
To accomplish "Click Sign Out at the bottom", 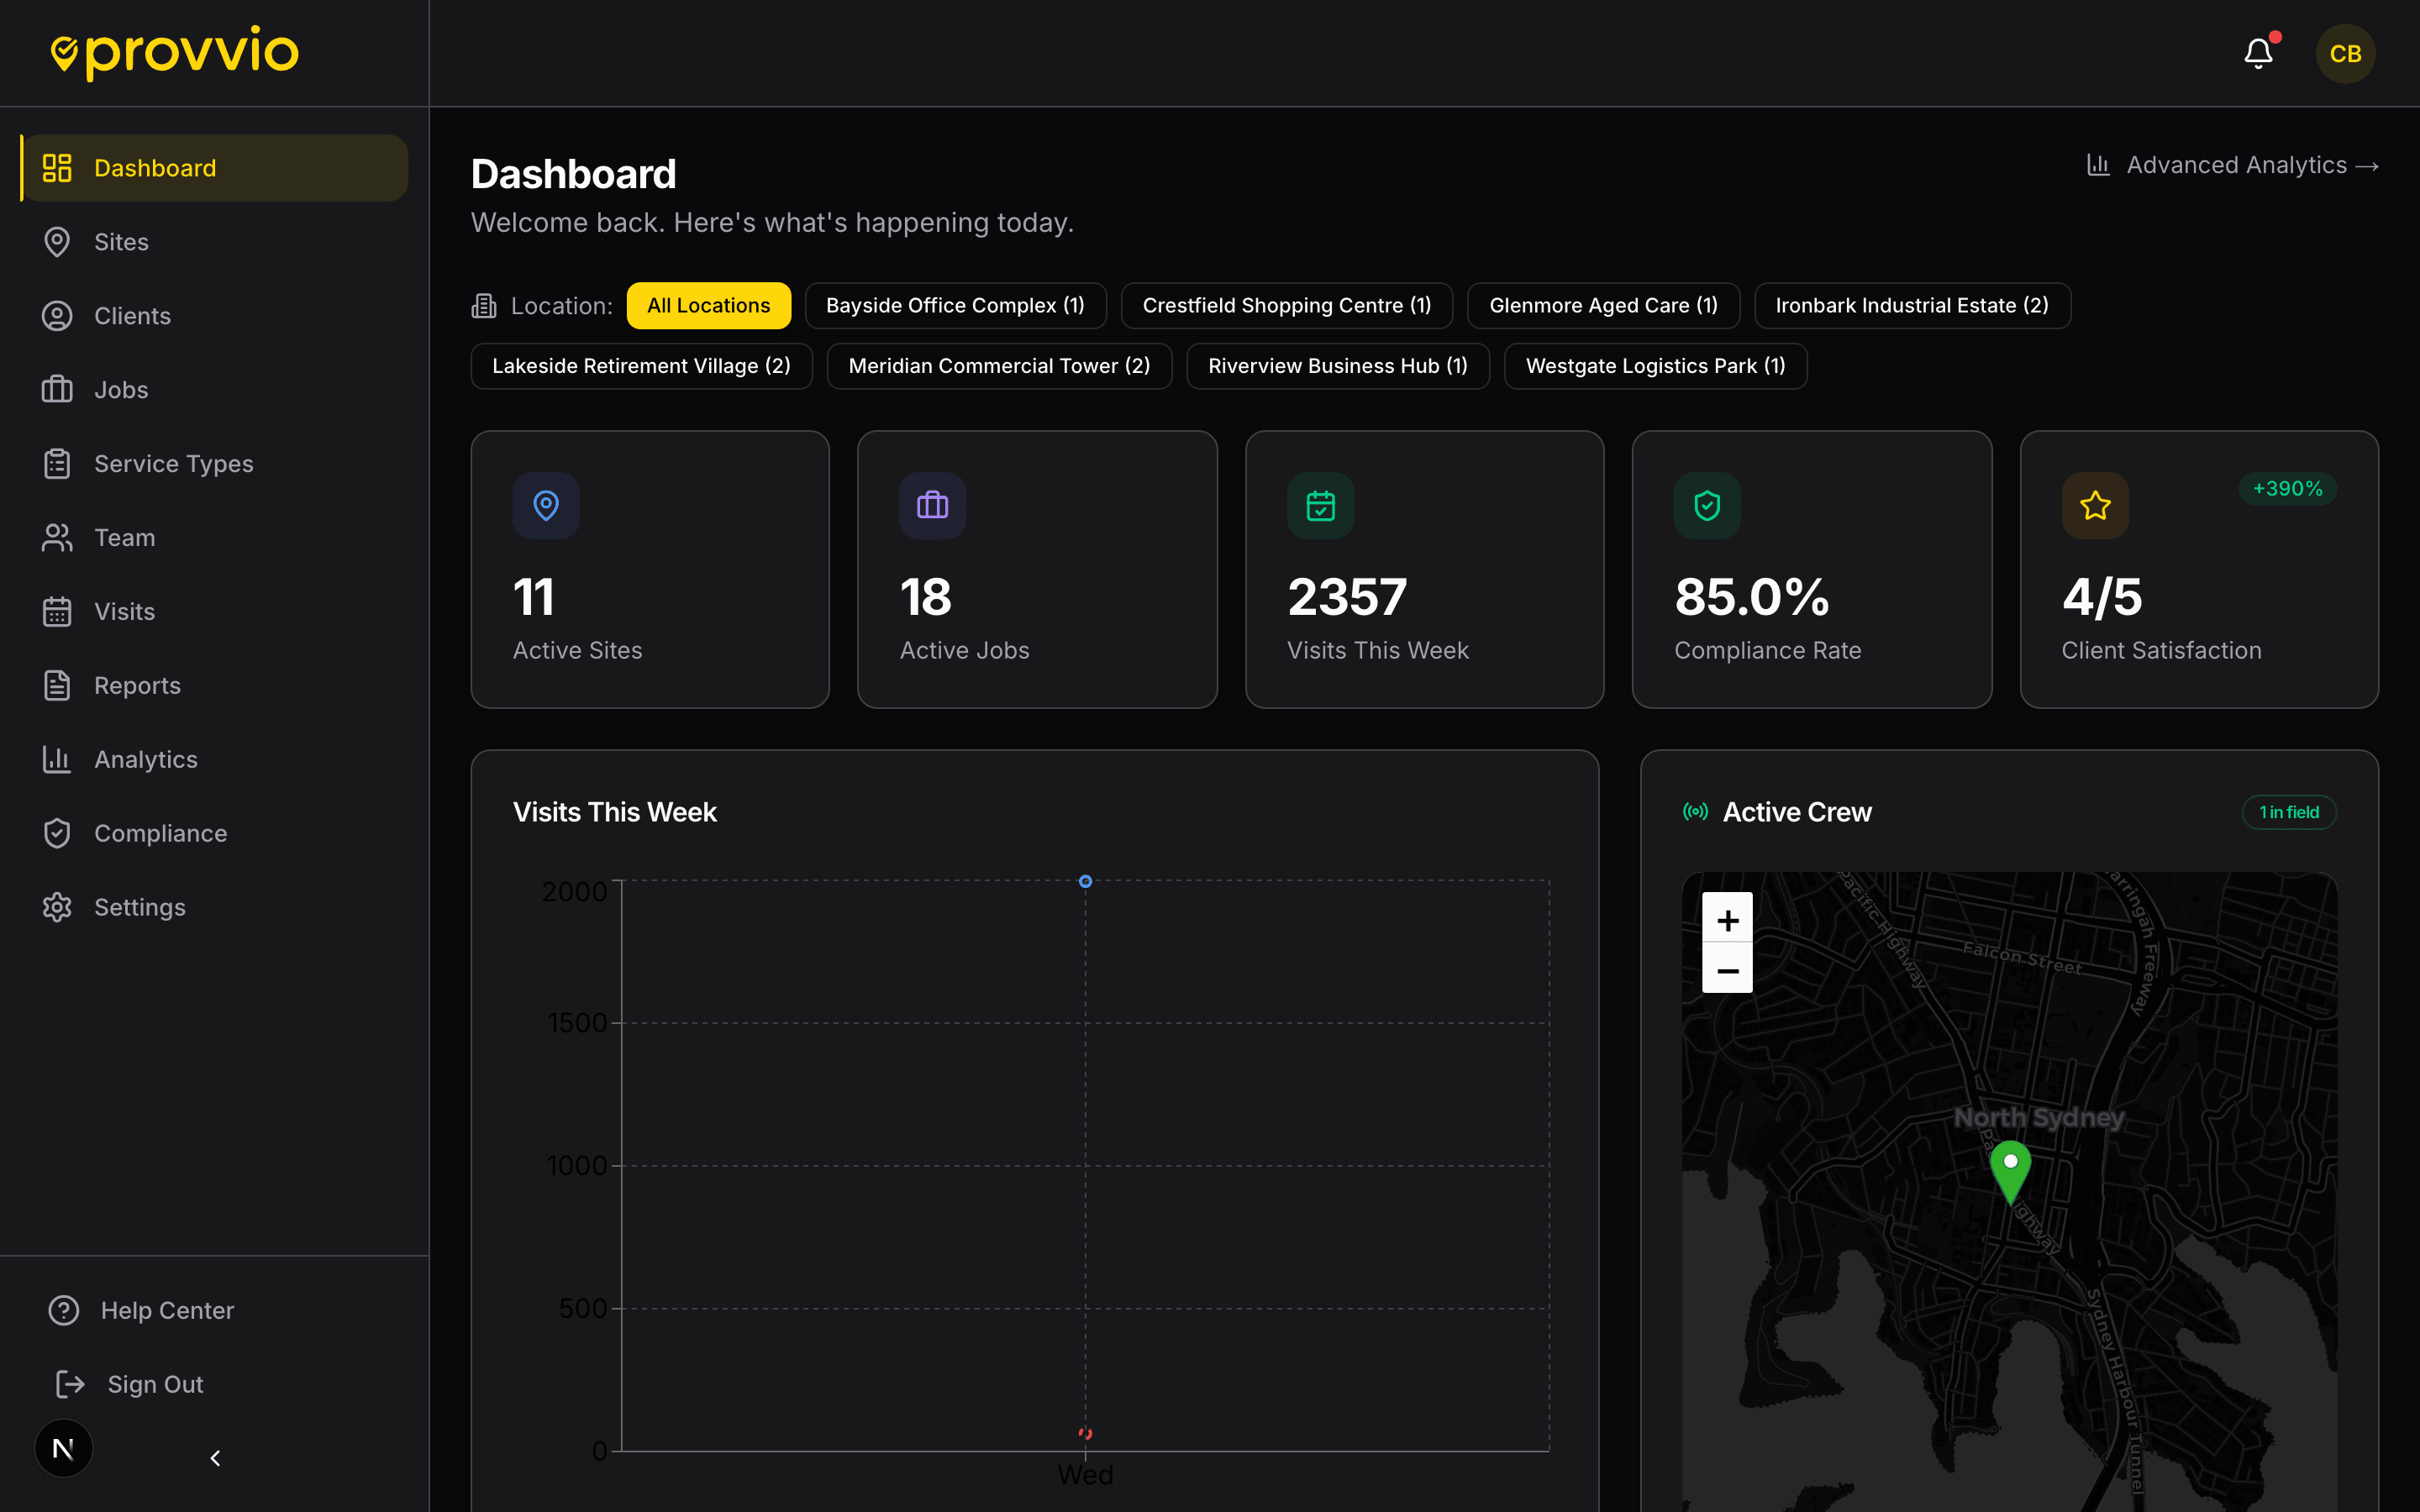I will tap(154, 1384).
